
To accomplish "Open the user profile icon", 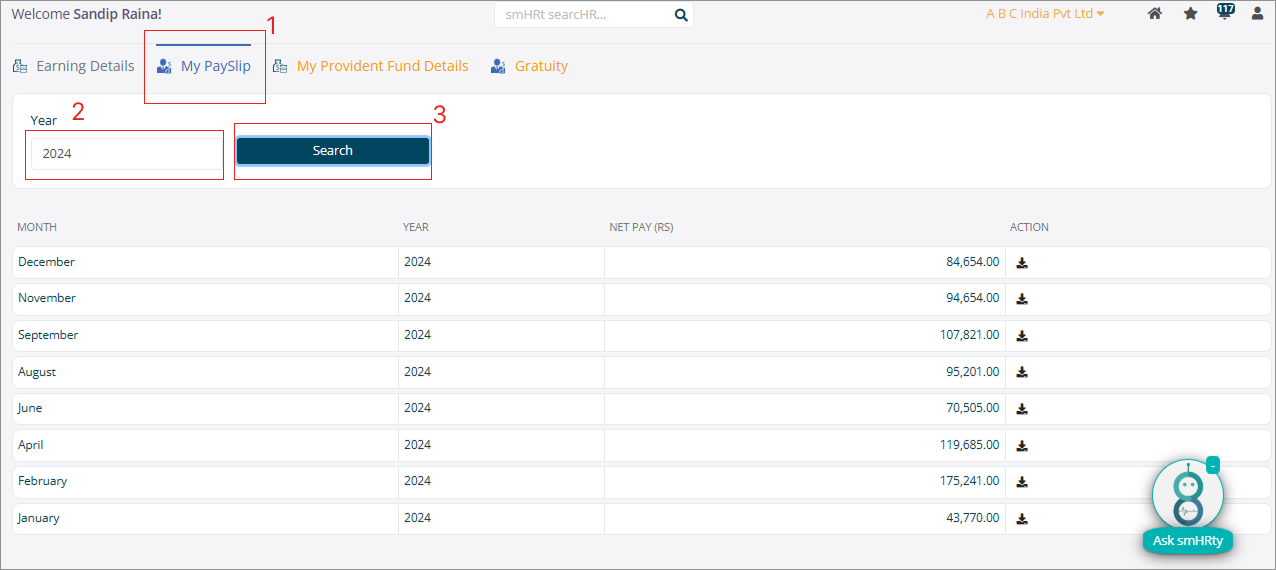I will coord(1258,14).
